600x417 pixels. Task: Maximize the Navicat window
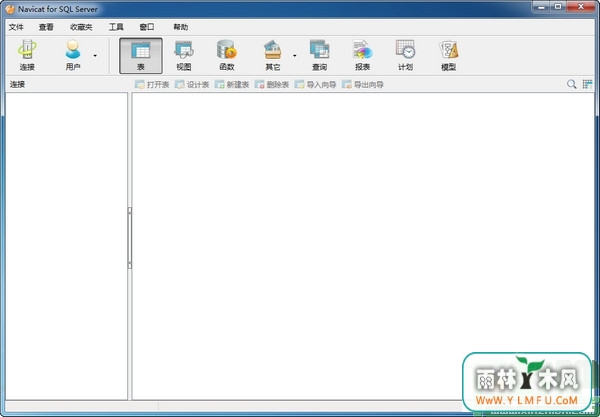point(558,7)
